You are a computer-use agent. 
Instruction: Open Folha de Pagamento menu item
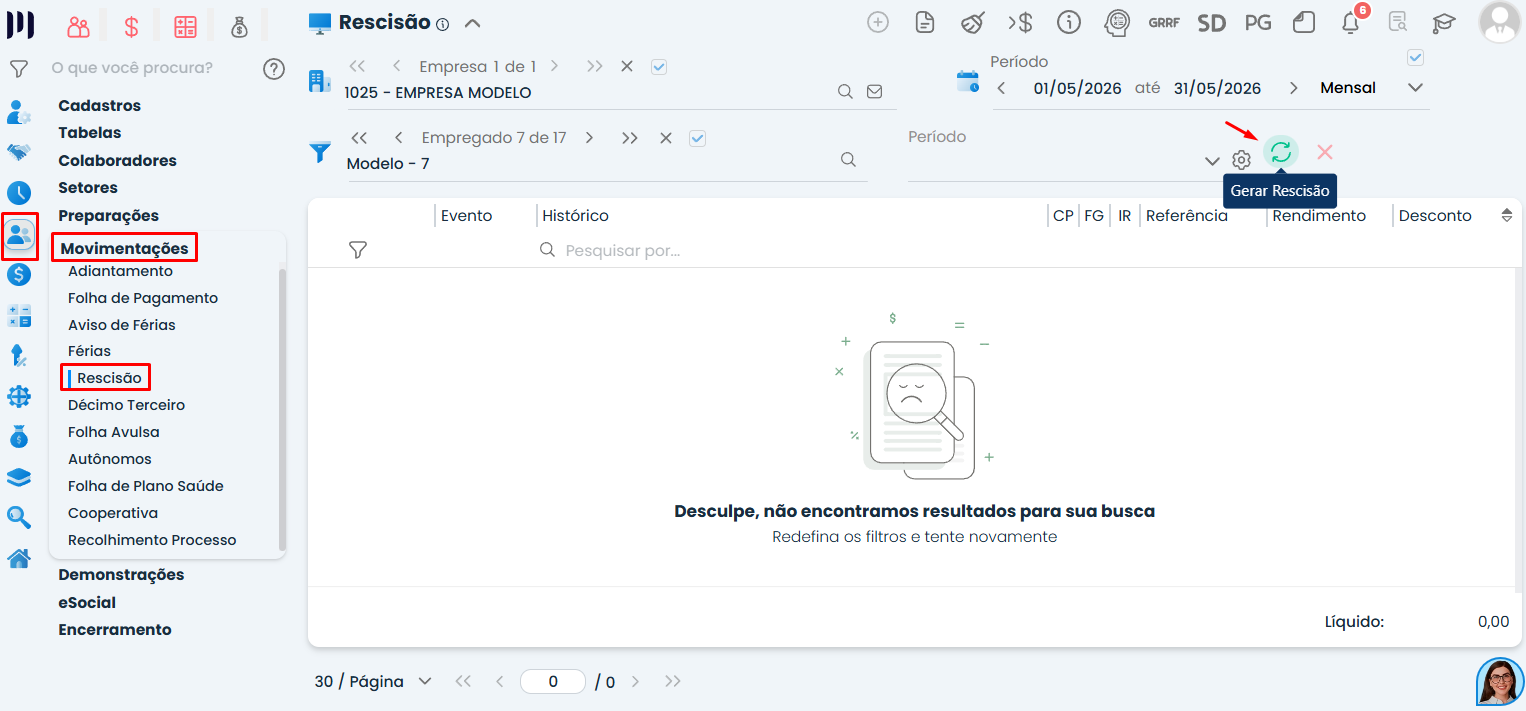pyautogui.click(x=143, y=298)
